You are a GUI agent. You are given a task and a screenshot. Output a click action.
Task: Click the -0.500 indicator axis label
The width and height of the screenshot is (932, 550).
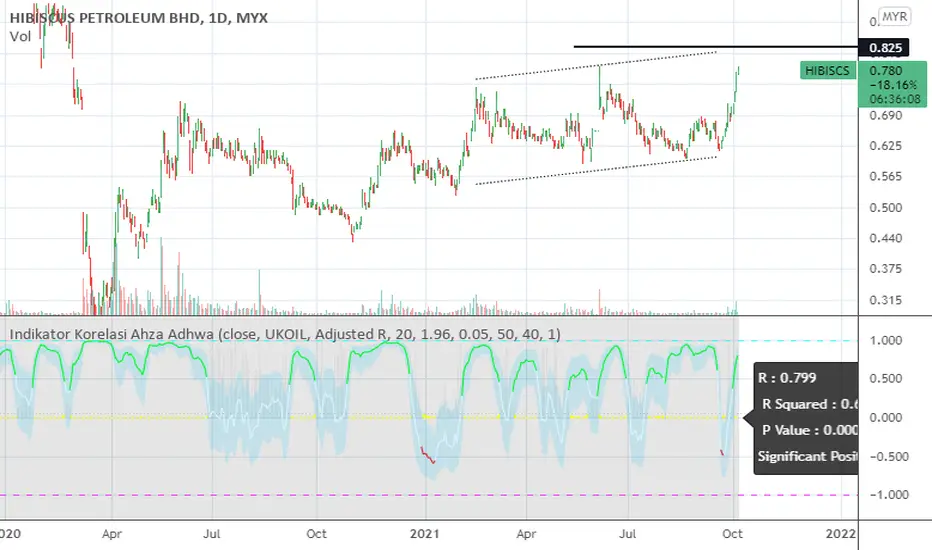[887, 457]
